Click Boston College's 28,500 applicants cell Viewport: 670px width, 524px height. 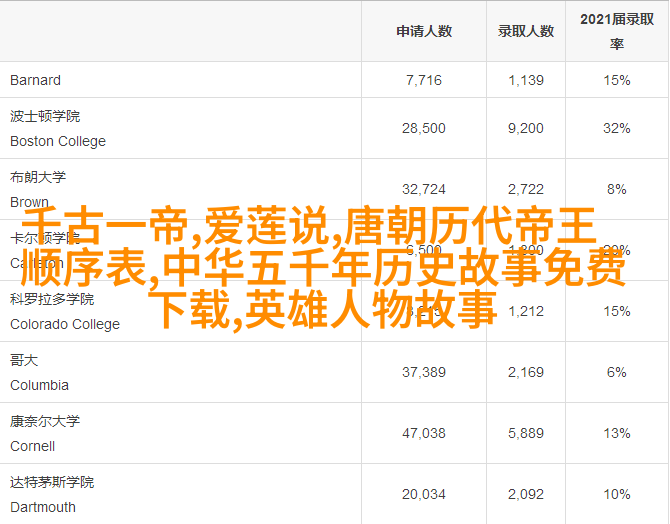point(424,128)
